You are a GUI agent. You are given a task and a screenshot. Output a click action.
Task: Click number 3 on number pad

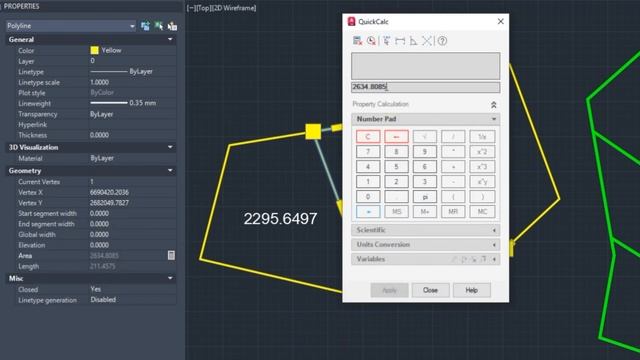point(424,182)
